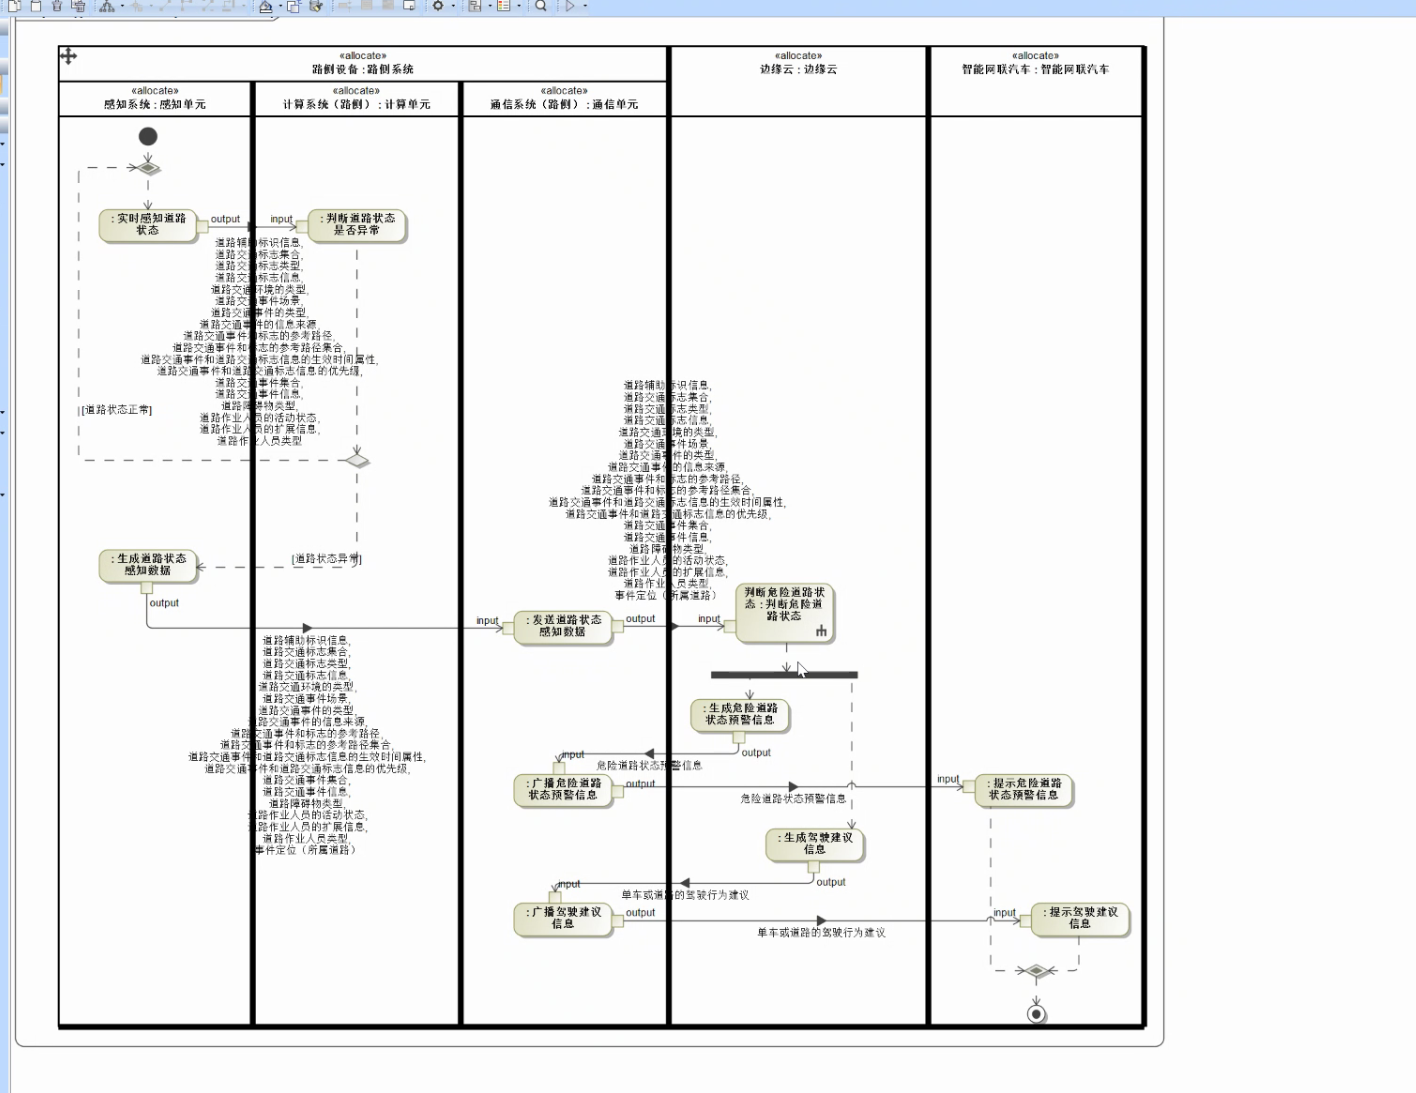Click the input pin on 提示驾驶建议信息
The width and height of the screenshot is (1416, 1093).
[1026, 920]
